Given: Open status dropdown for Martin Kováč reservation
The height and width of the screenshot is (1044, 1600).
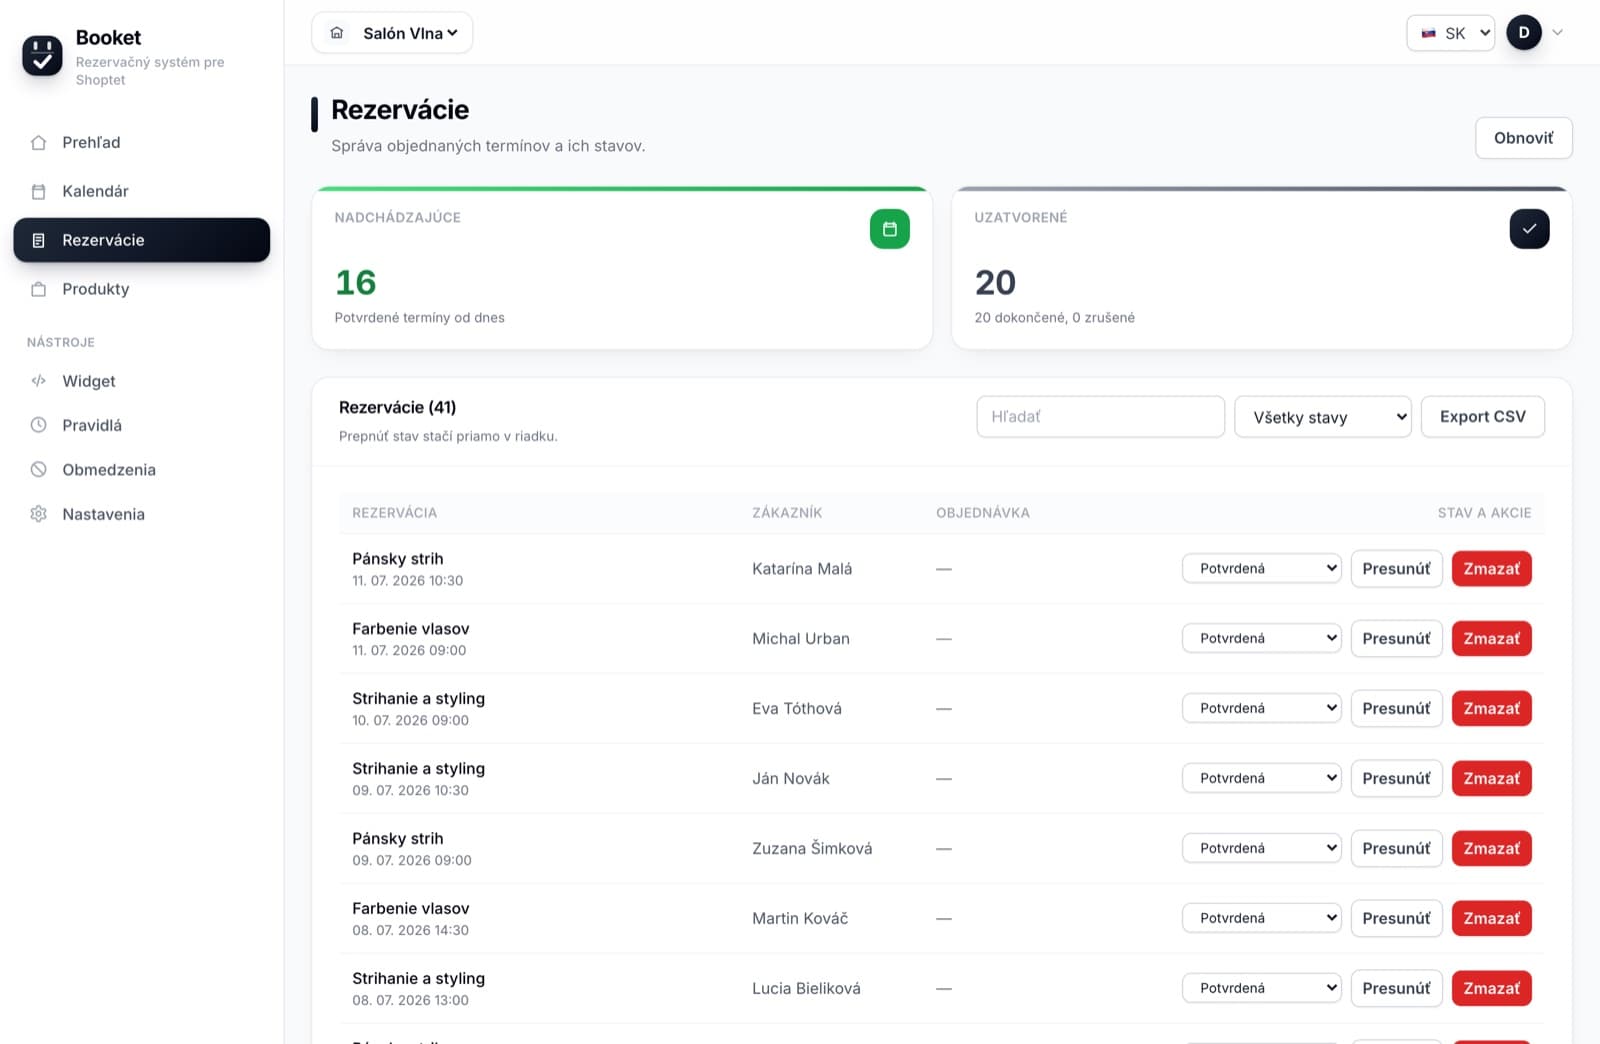Looking at the screenshot, I should 1261,918.
